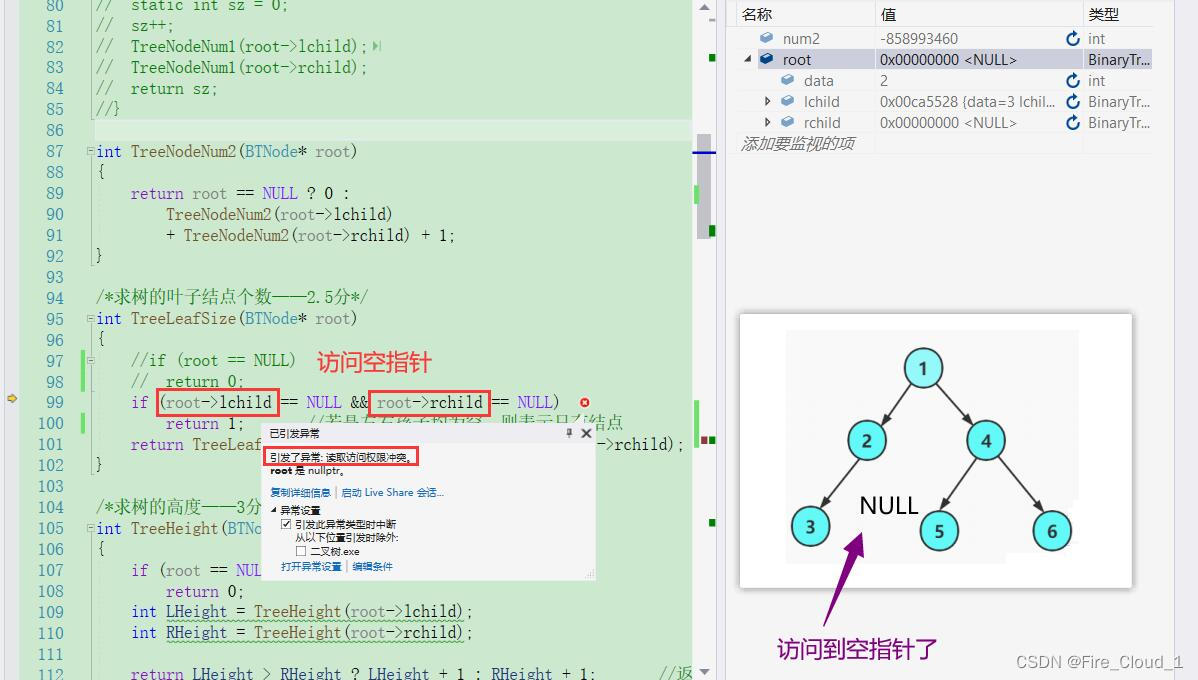Click the red exception error icon on line 99
The width and height of the screenshot is (1198, 680).
pos(584,403)
